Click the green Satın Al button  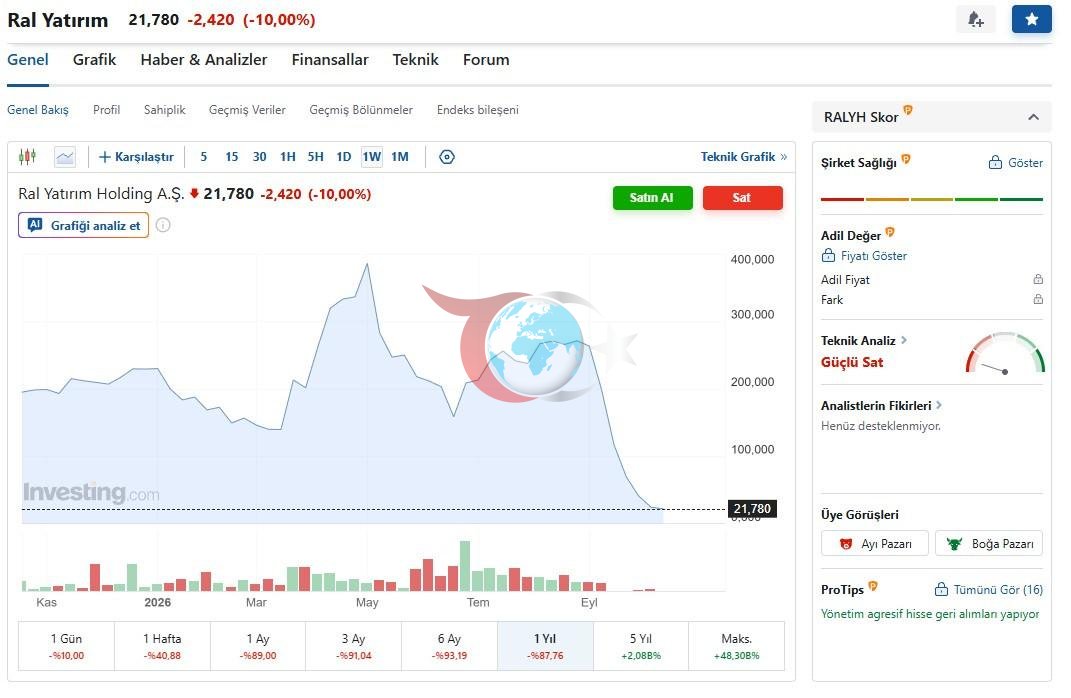pyautogui.click(x=652, y=198)
